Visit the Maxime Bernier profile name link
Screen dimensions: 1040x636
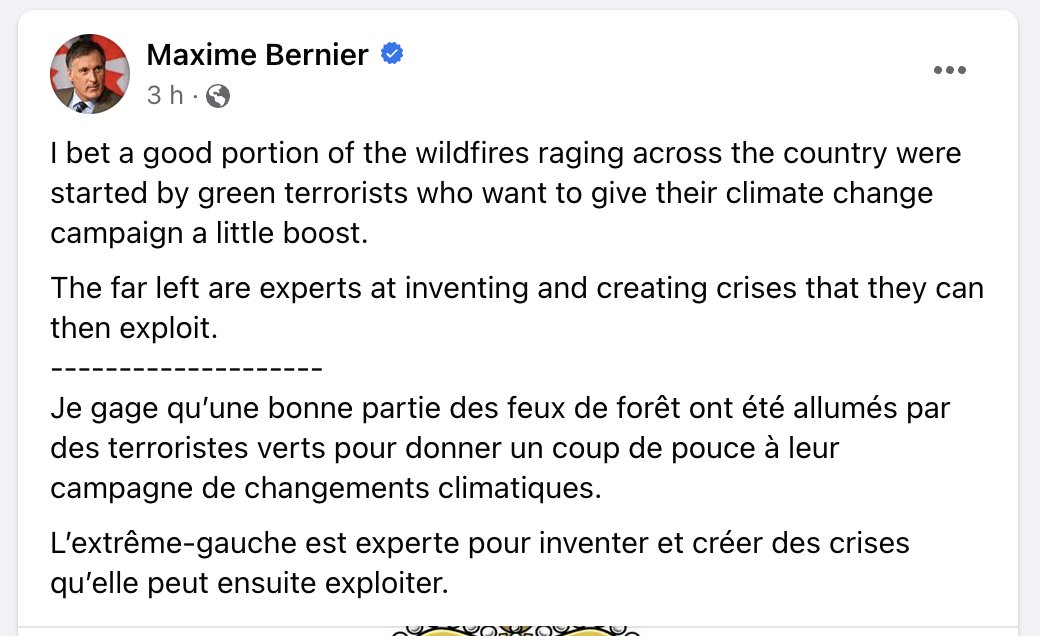pos(257,54)
